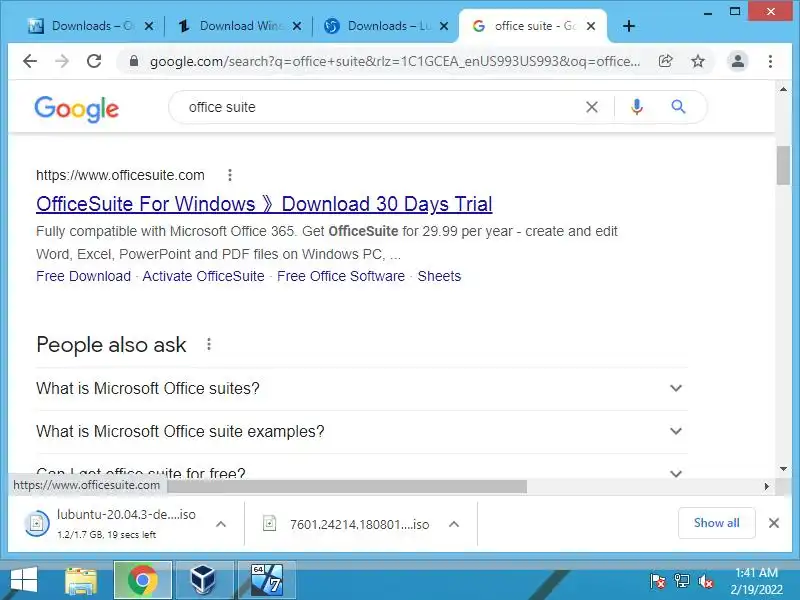Close the downloads bar
800x600 pixels.
773,523
